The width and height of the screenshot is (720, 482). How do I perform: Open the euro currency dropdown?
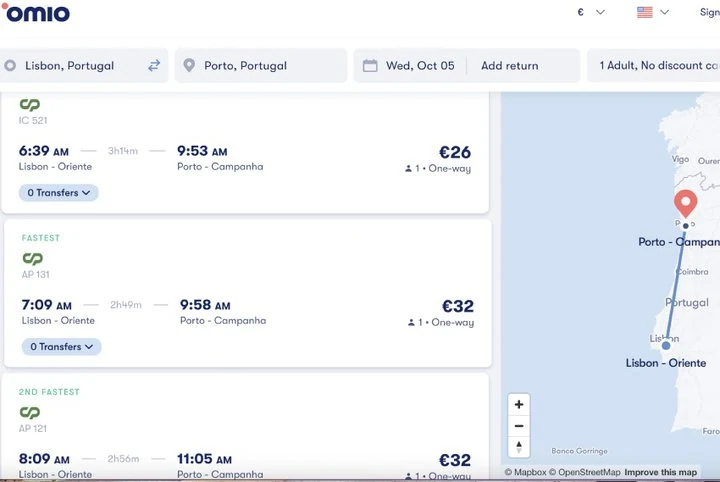[590, 12]
